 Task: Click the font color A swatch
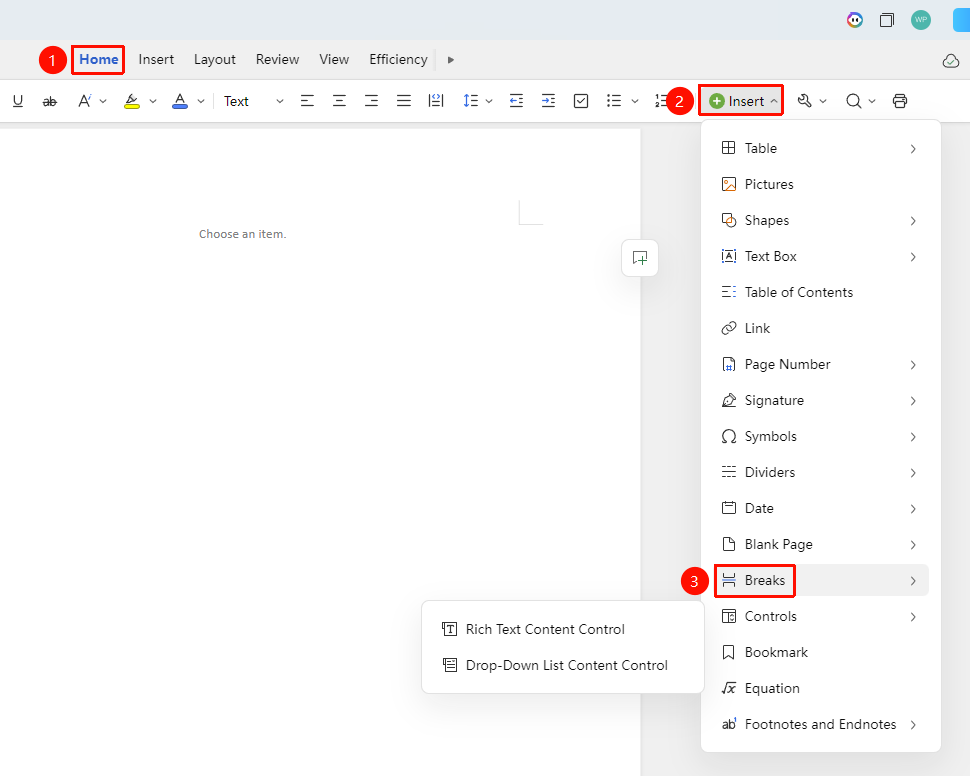pos(180,101)
